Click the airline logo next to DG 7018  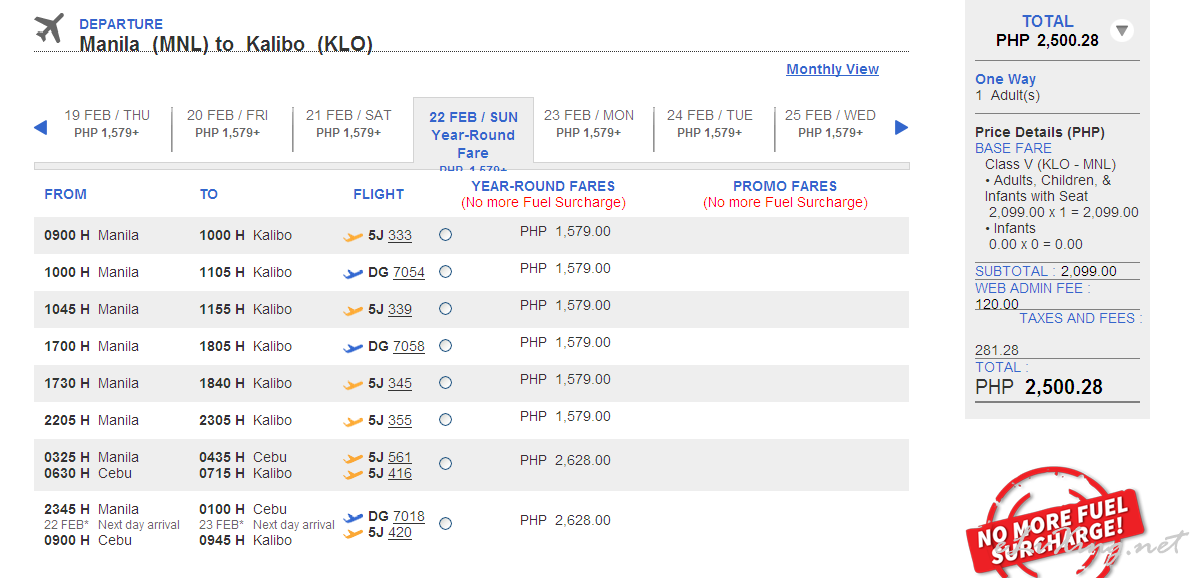[x=353, y=518]
